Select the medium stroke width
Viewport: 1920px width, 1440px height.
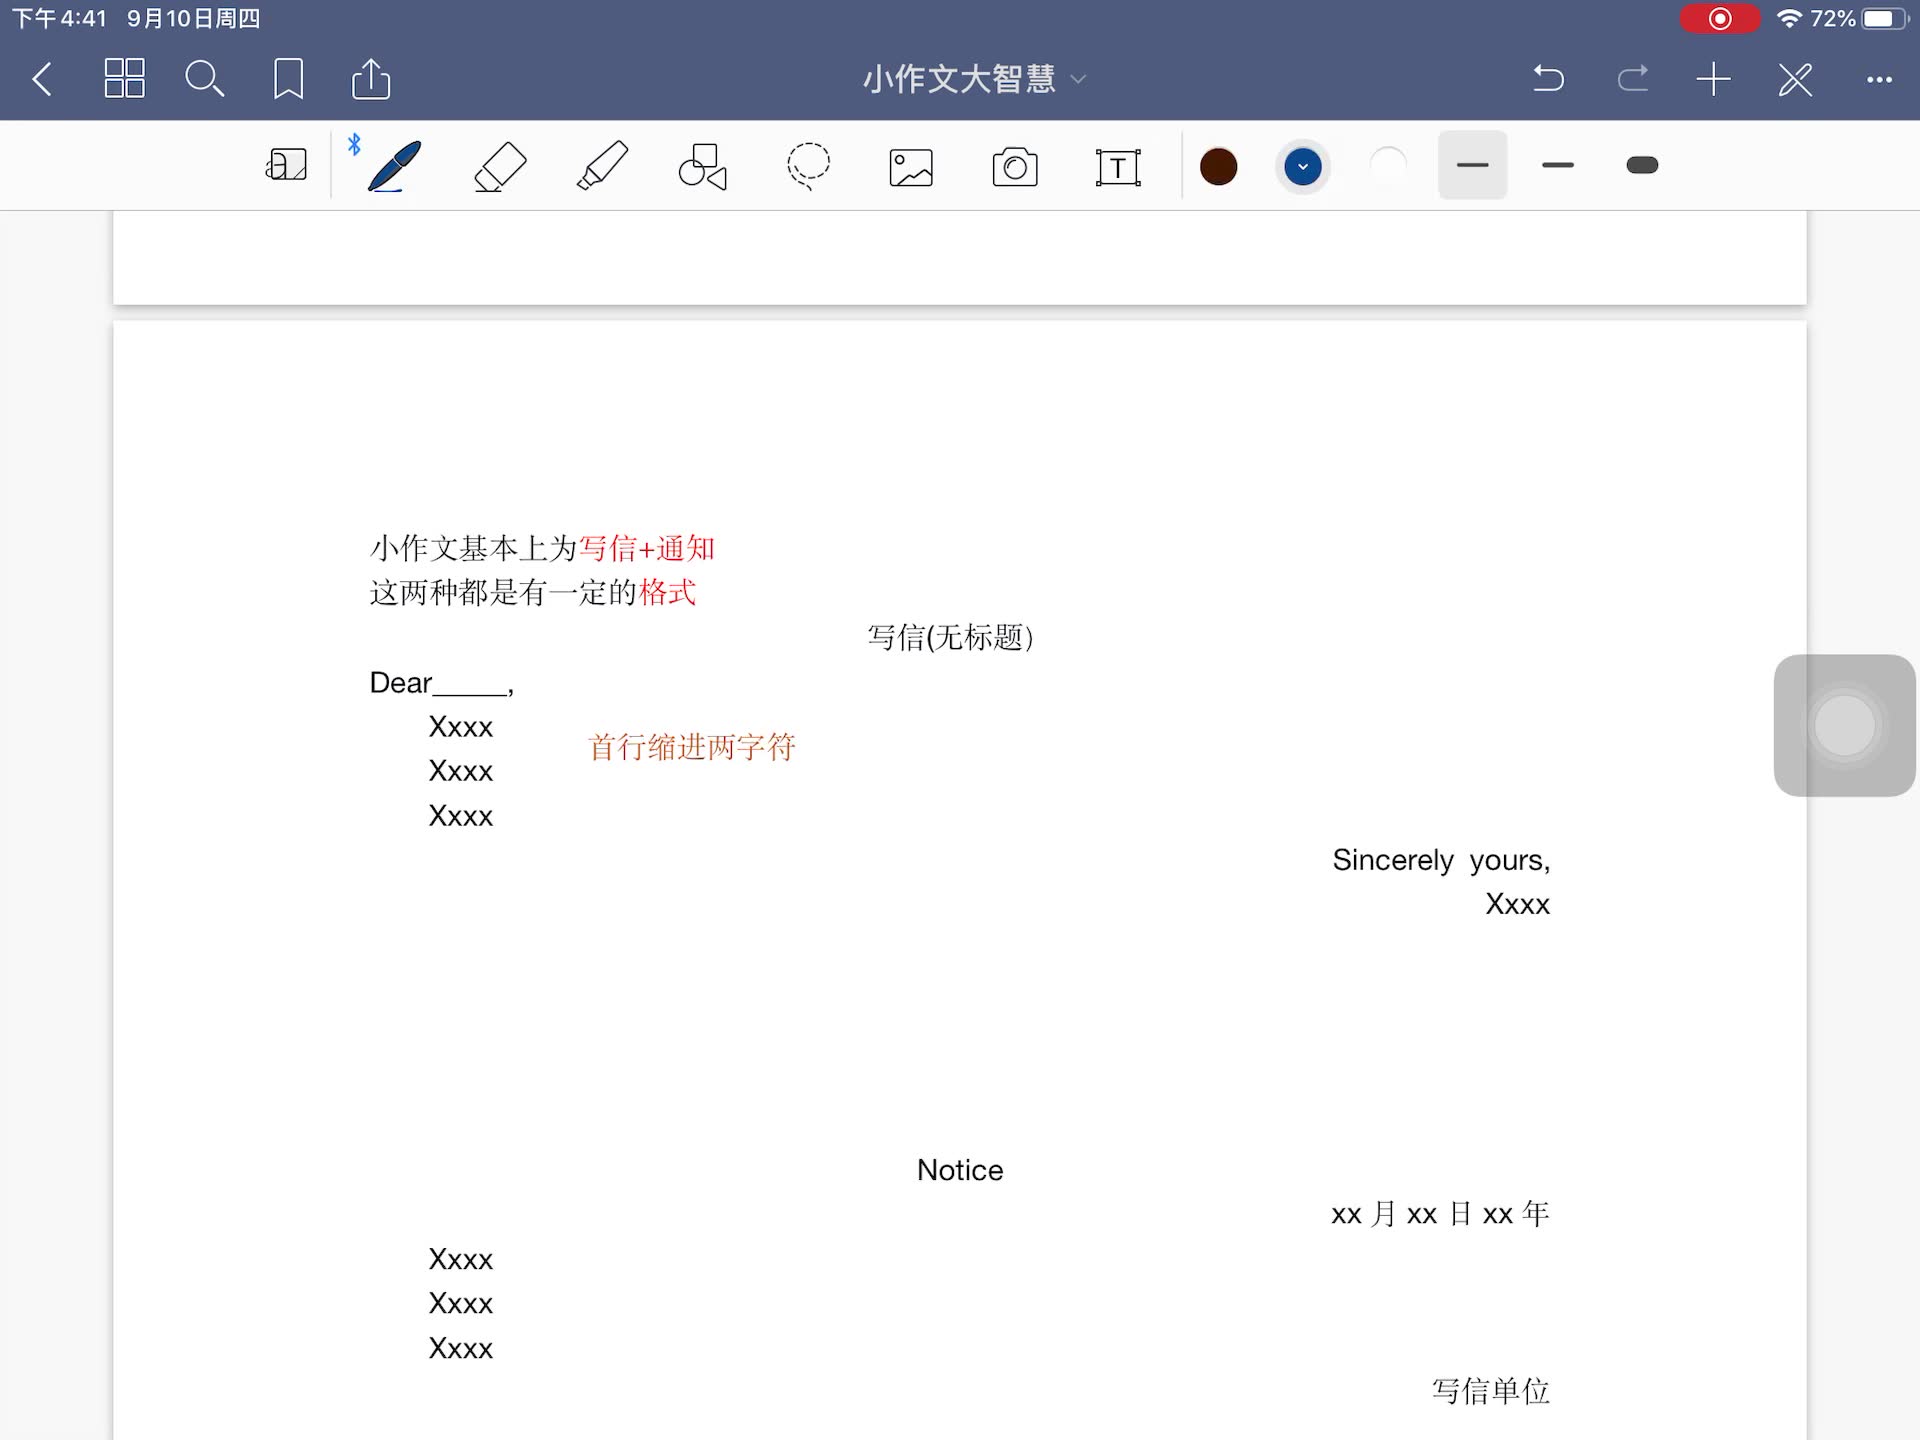[x=1558, y=165]
